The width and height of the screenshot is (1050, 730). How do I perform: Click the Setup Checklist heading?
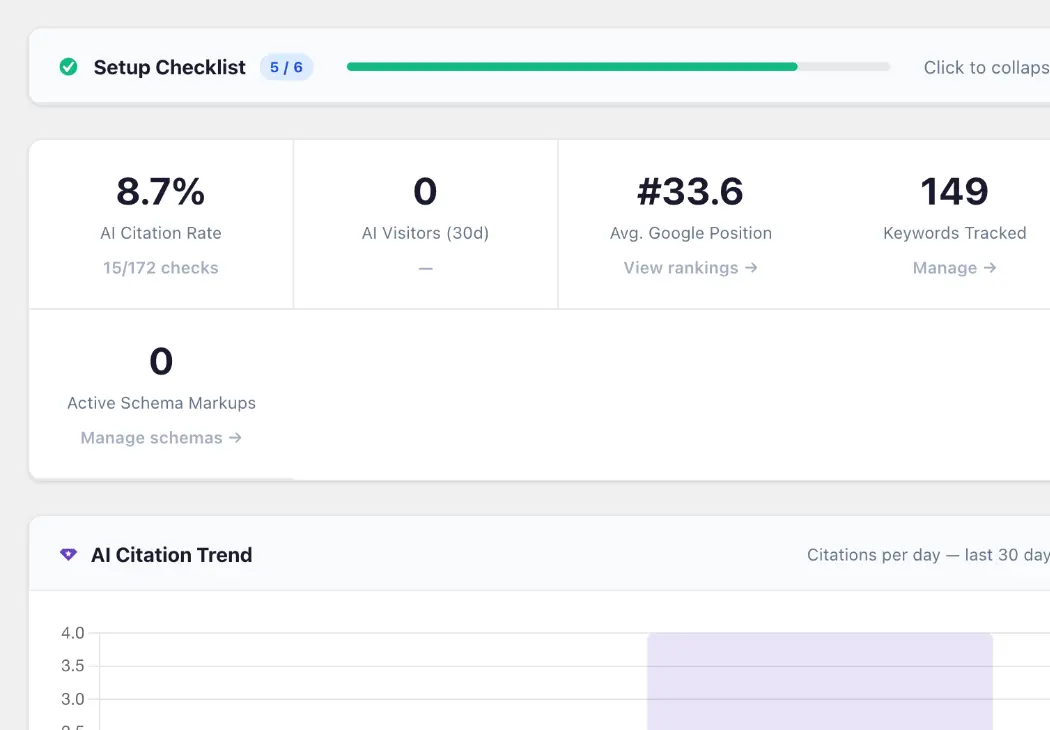point(169,67)
